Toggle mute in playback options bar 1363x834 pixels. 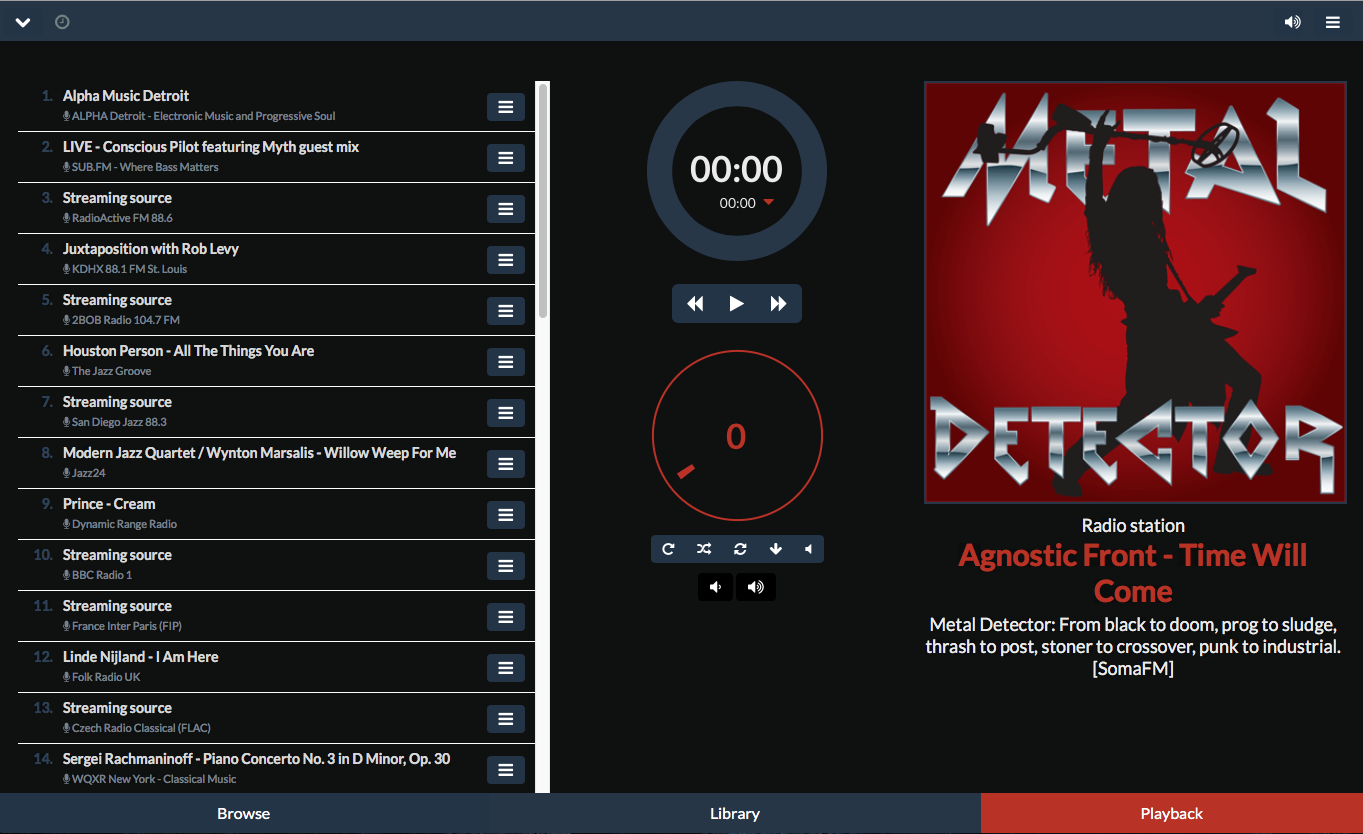point(808,549)
